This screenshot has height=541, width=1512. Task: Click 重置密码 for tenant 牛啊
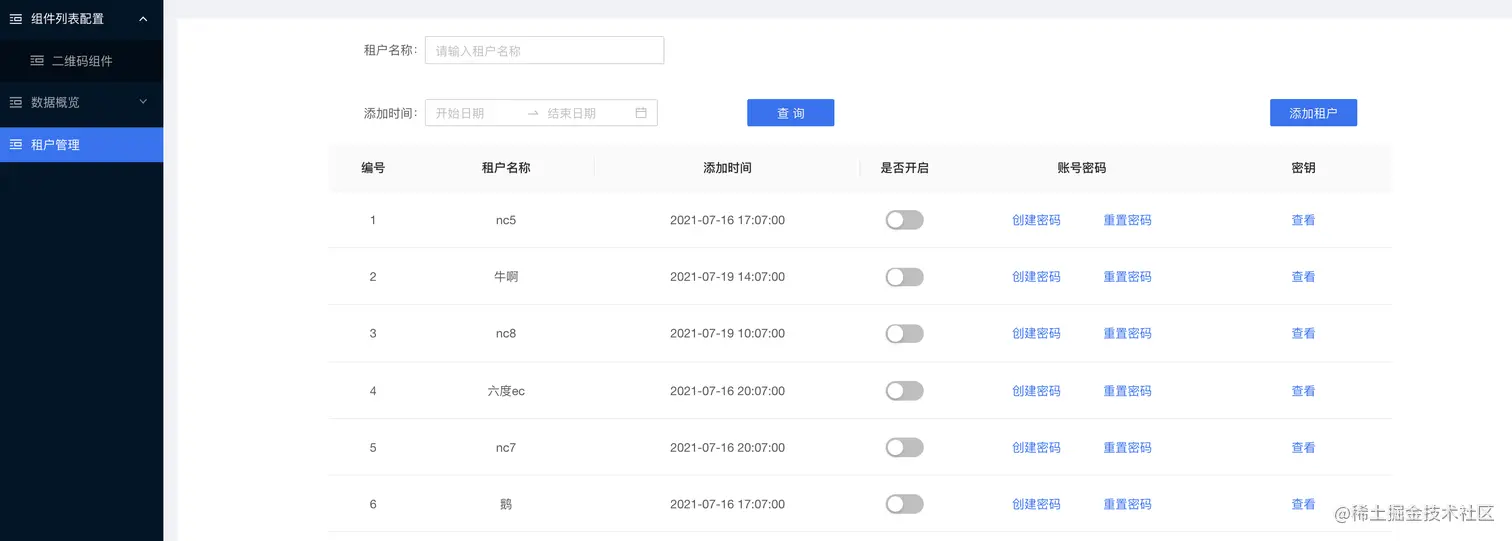pyautogui.click(x=1127, y=277)
